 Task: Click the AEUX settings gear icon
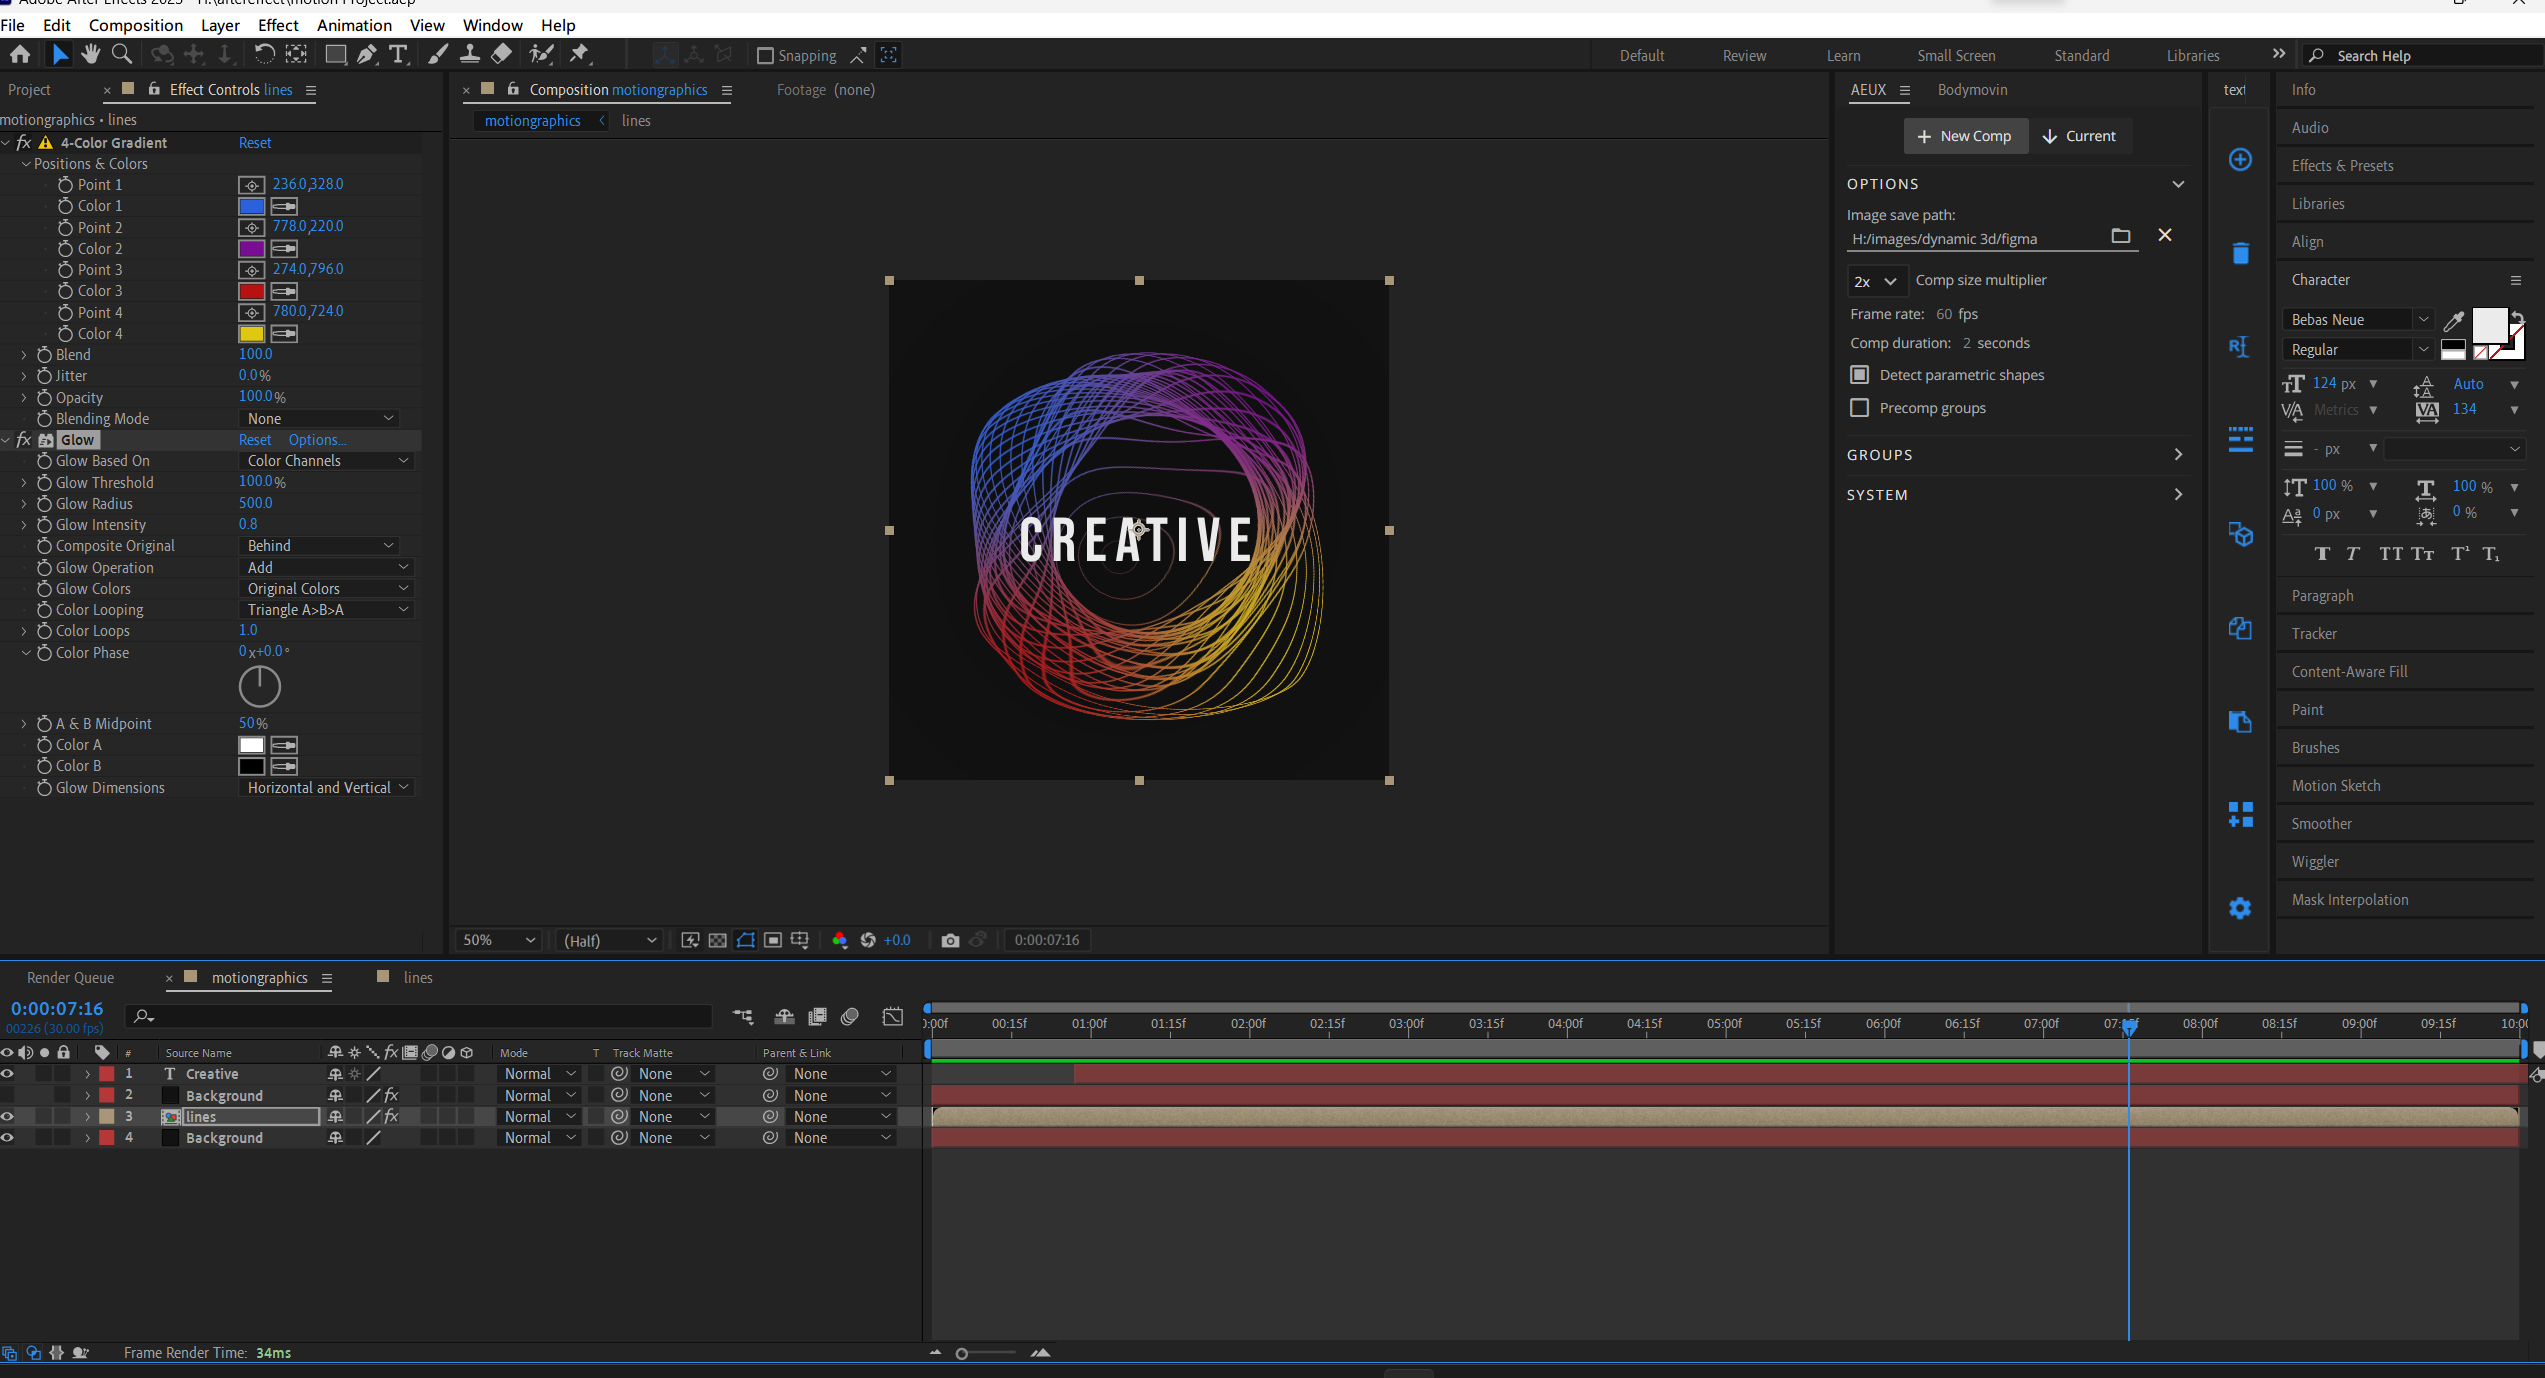2240,908
